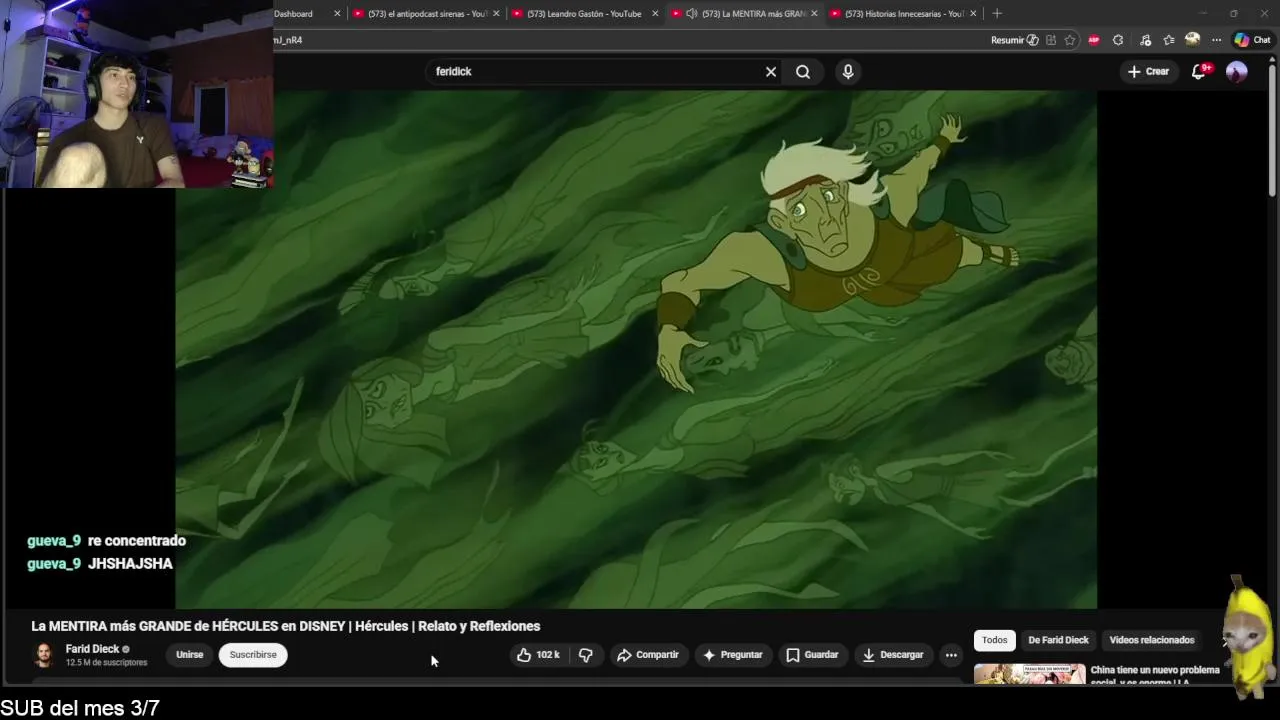
Task: Click the browser address bar URL text
Action: pos(288,40)
